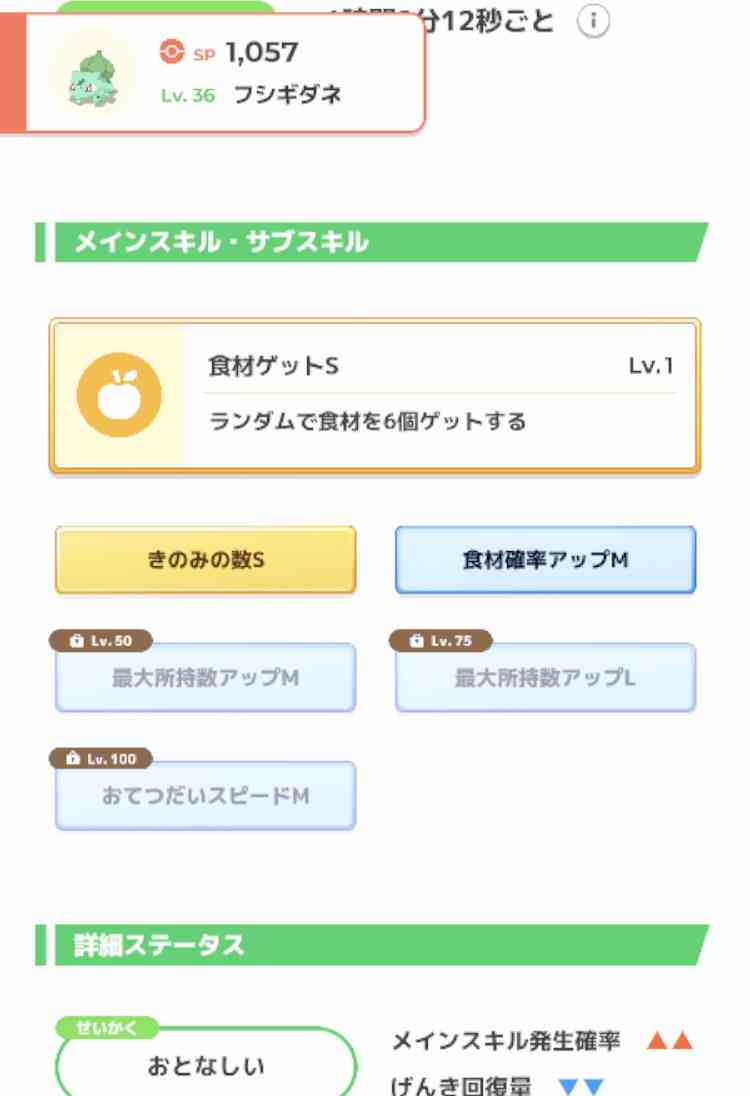Open the 食材ゲットS main skill card
750x1096 pixels.
(x=375, y=396)
